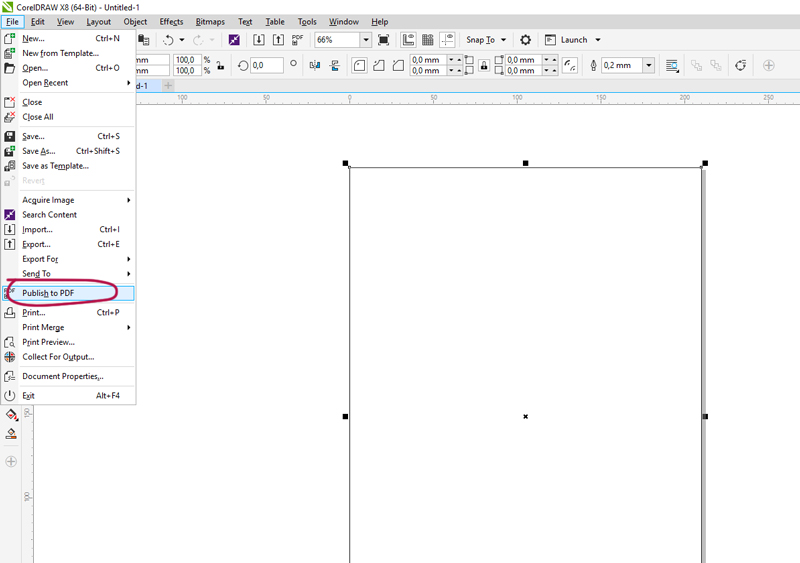Click the rotation angle input field
This screenshot has width=800, height=563.
click(266, 65)
